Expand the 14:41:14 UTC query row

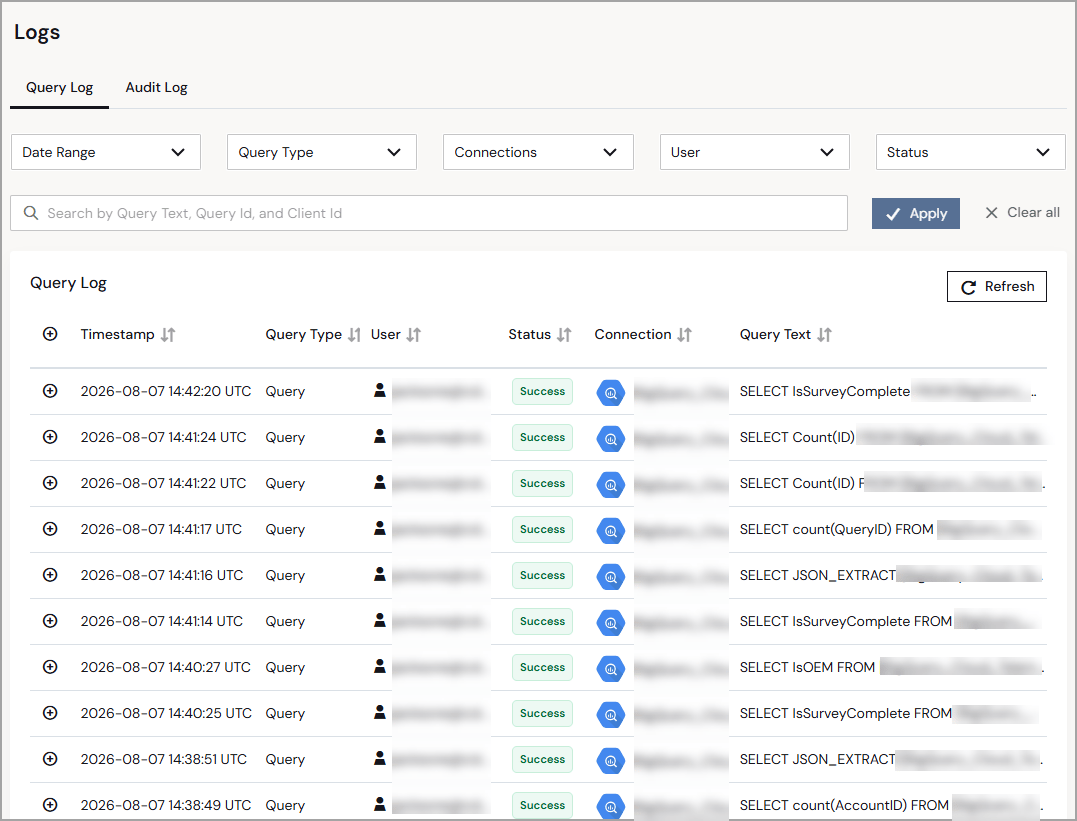click(50, 621)
